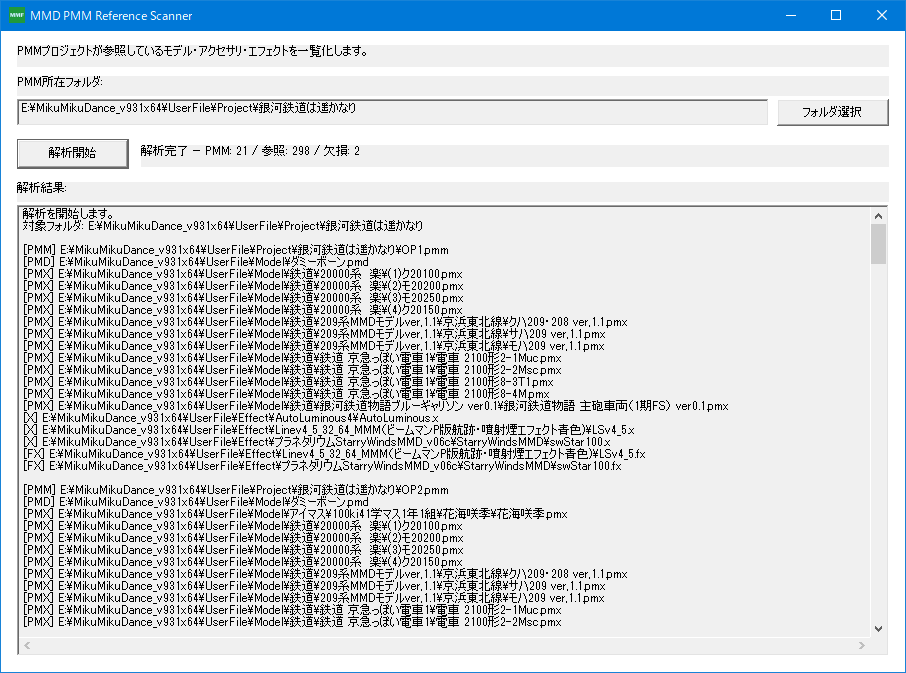This screenshot has width=906, height=673.
Task: Click the vertical scrollbar down arrow
Action: click(x=878, y=629)
